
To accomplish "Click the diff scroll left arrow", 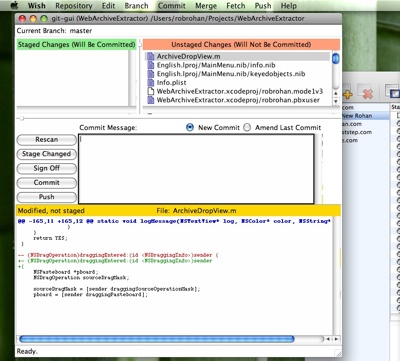I will click(x=328, y=339).
